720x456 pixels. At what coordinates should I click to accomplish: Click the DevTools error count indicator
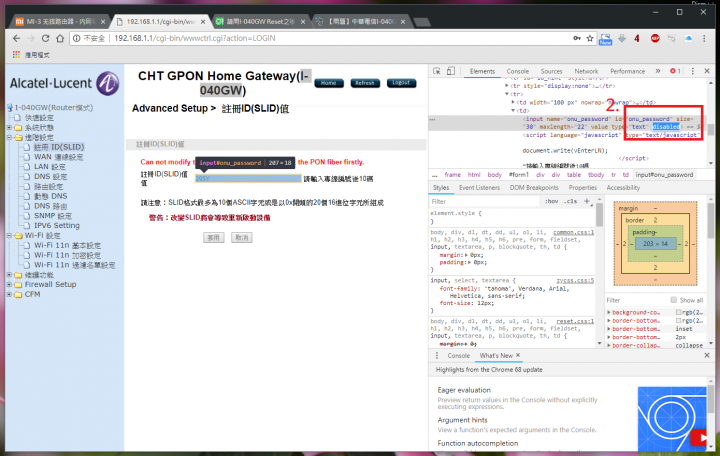pos(675,71)
